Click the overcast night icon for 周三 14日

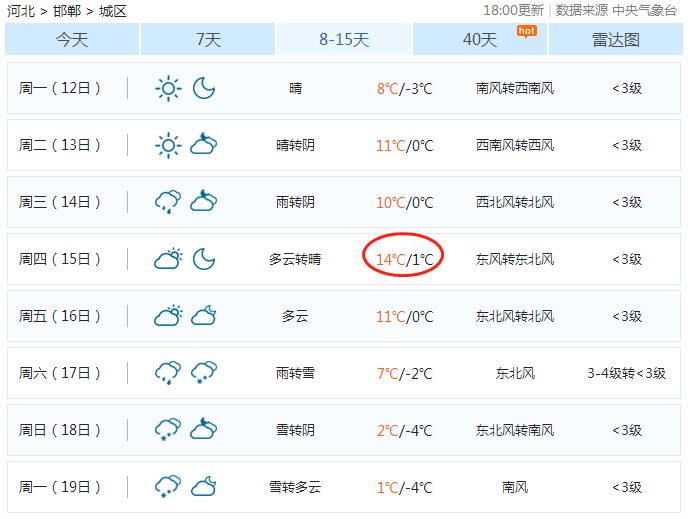click(x=204, y=200)
